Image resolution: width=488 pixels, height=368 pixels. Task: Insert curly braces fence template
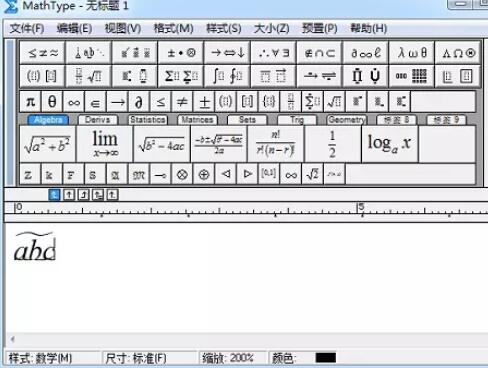(269, 102)
